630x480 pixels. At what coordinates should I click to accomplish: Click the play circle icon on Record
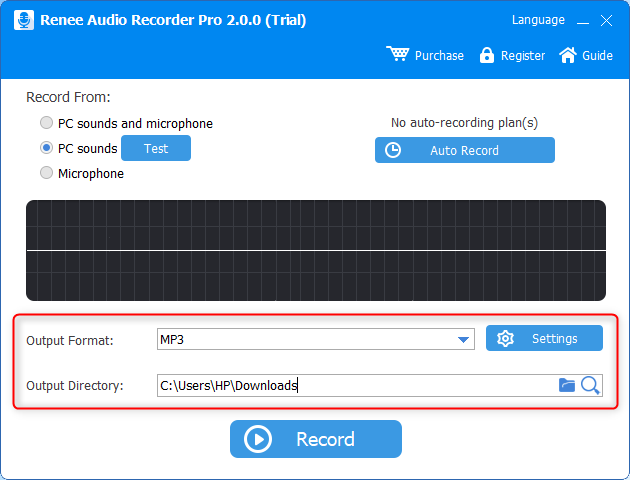(258, 439)
